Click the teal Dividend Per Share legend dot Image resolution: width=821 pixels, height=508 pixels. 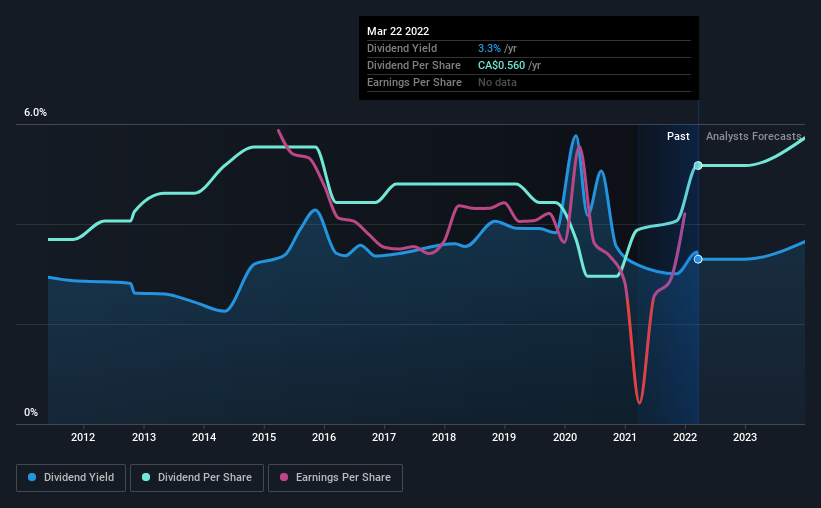tap(146, 477)
